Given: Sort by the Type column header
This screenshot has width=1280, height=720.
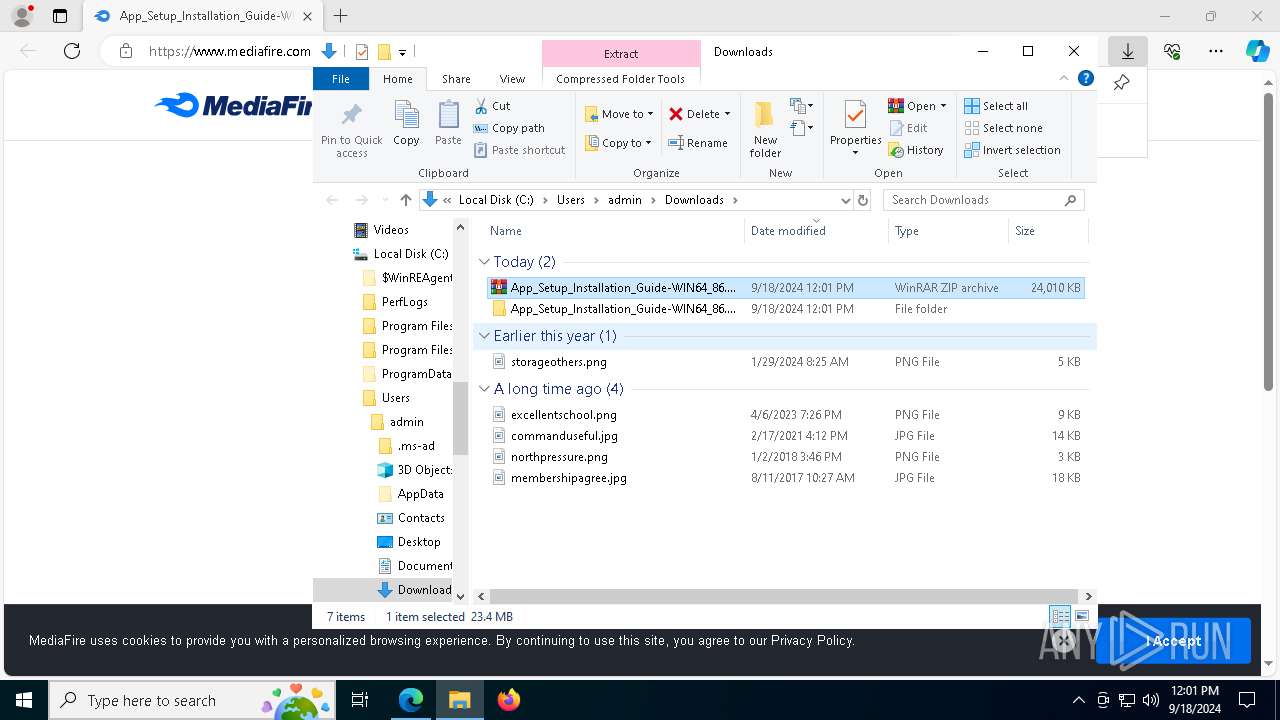Looking at the screenshot, I should 948,231.
